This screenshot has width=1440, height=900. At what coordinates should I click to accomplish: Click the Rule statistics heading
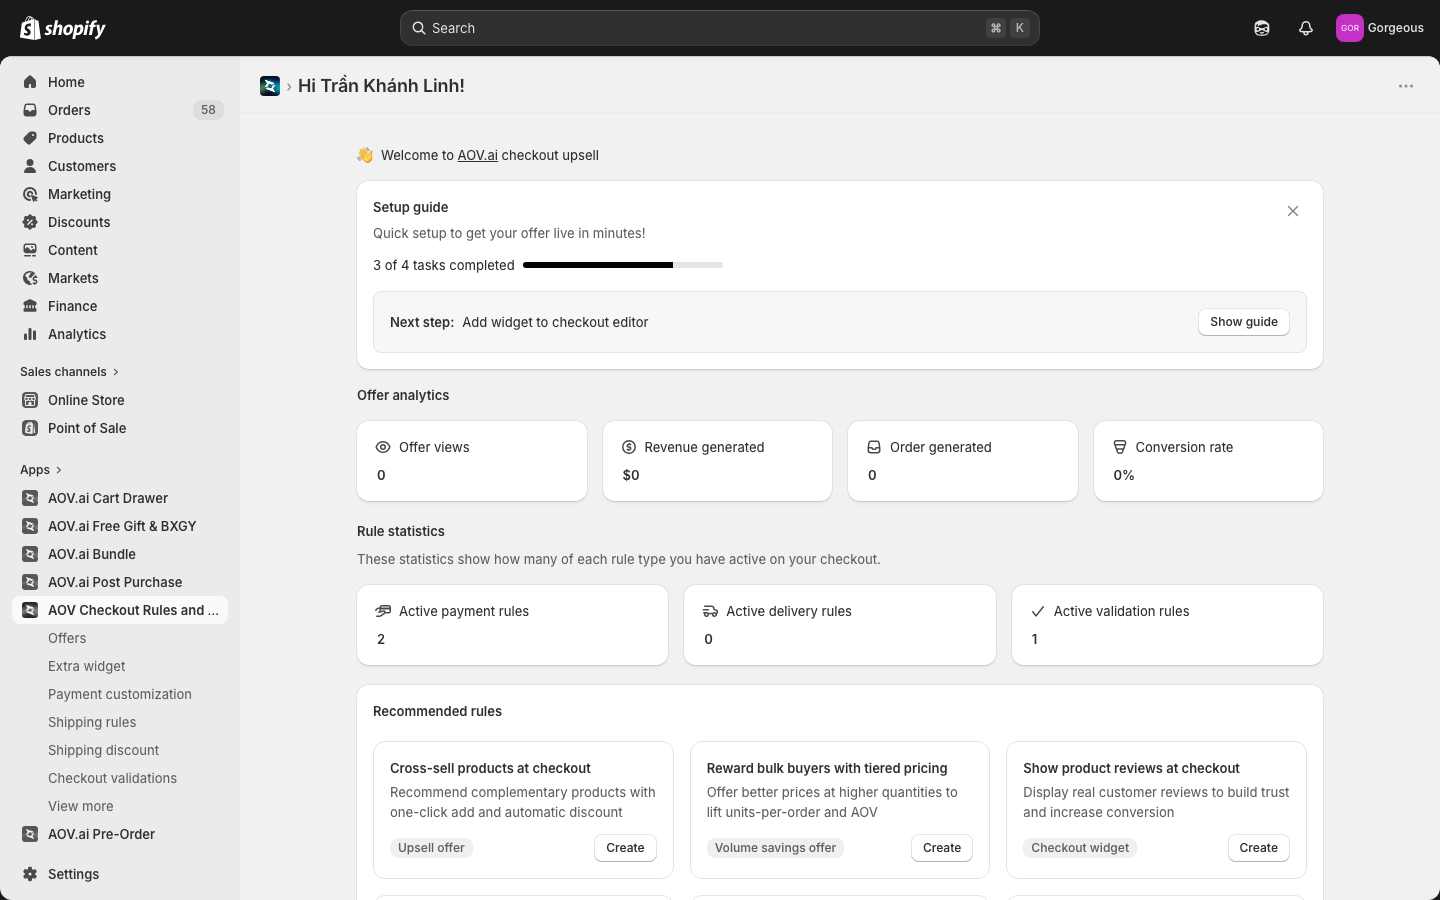coord(401,531)
